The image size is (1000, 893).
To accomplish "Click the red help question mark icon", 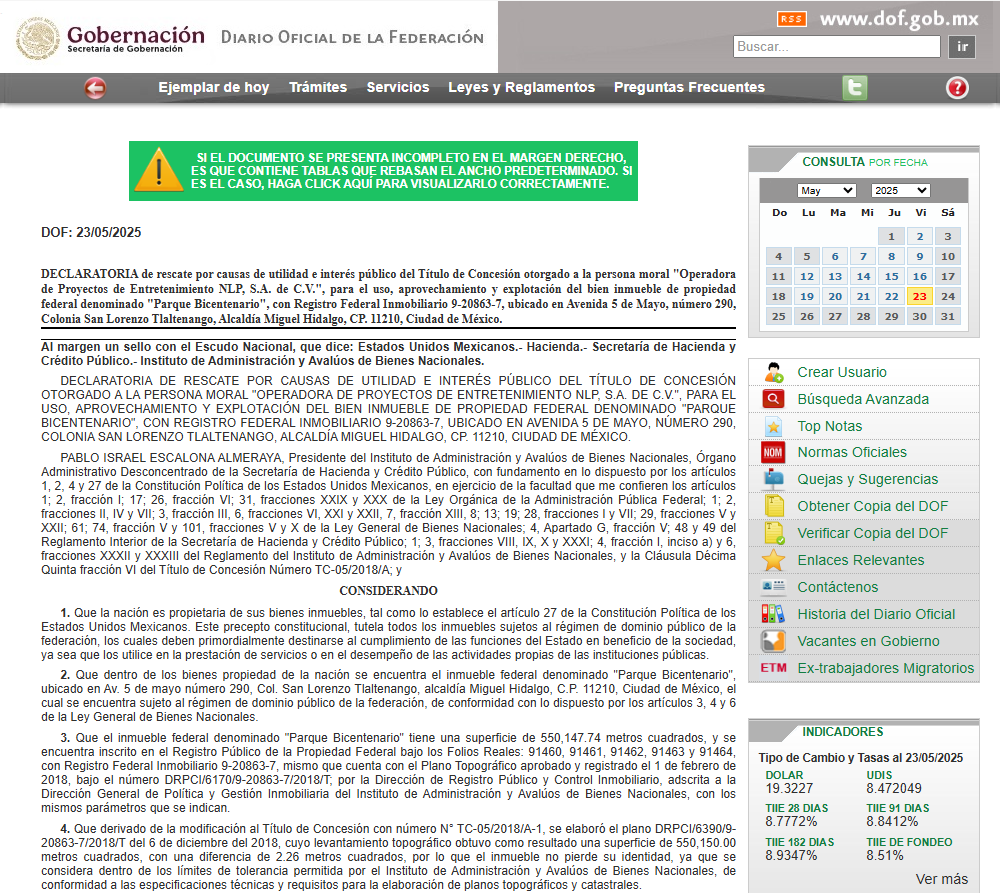I will (x=957, y=88).
